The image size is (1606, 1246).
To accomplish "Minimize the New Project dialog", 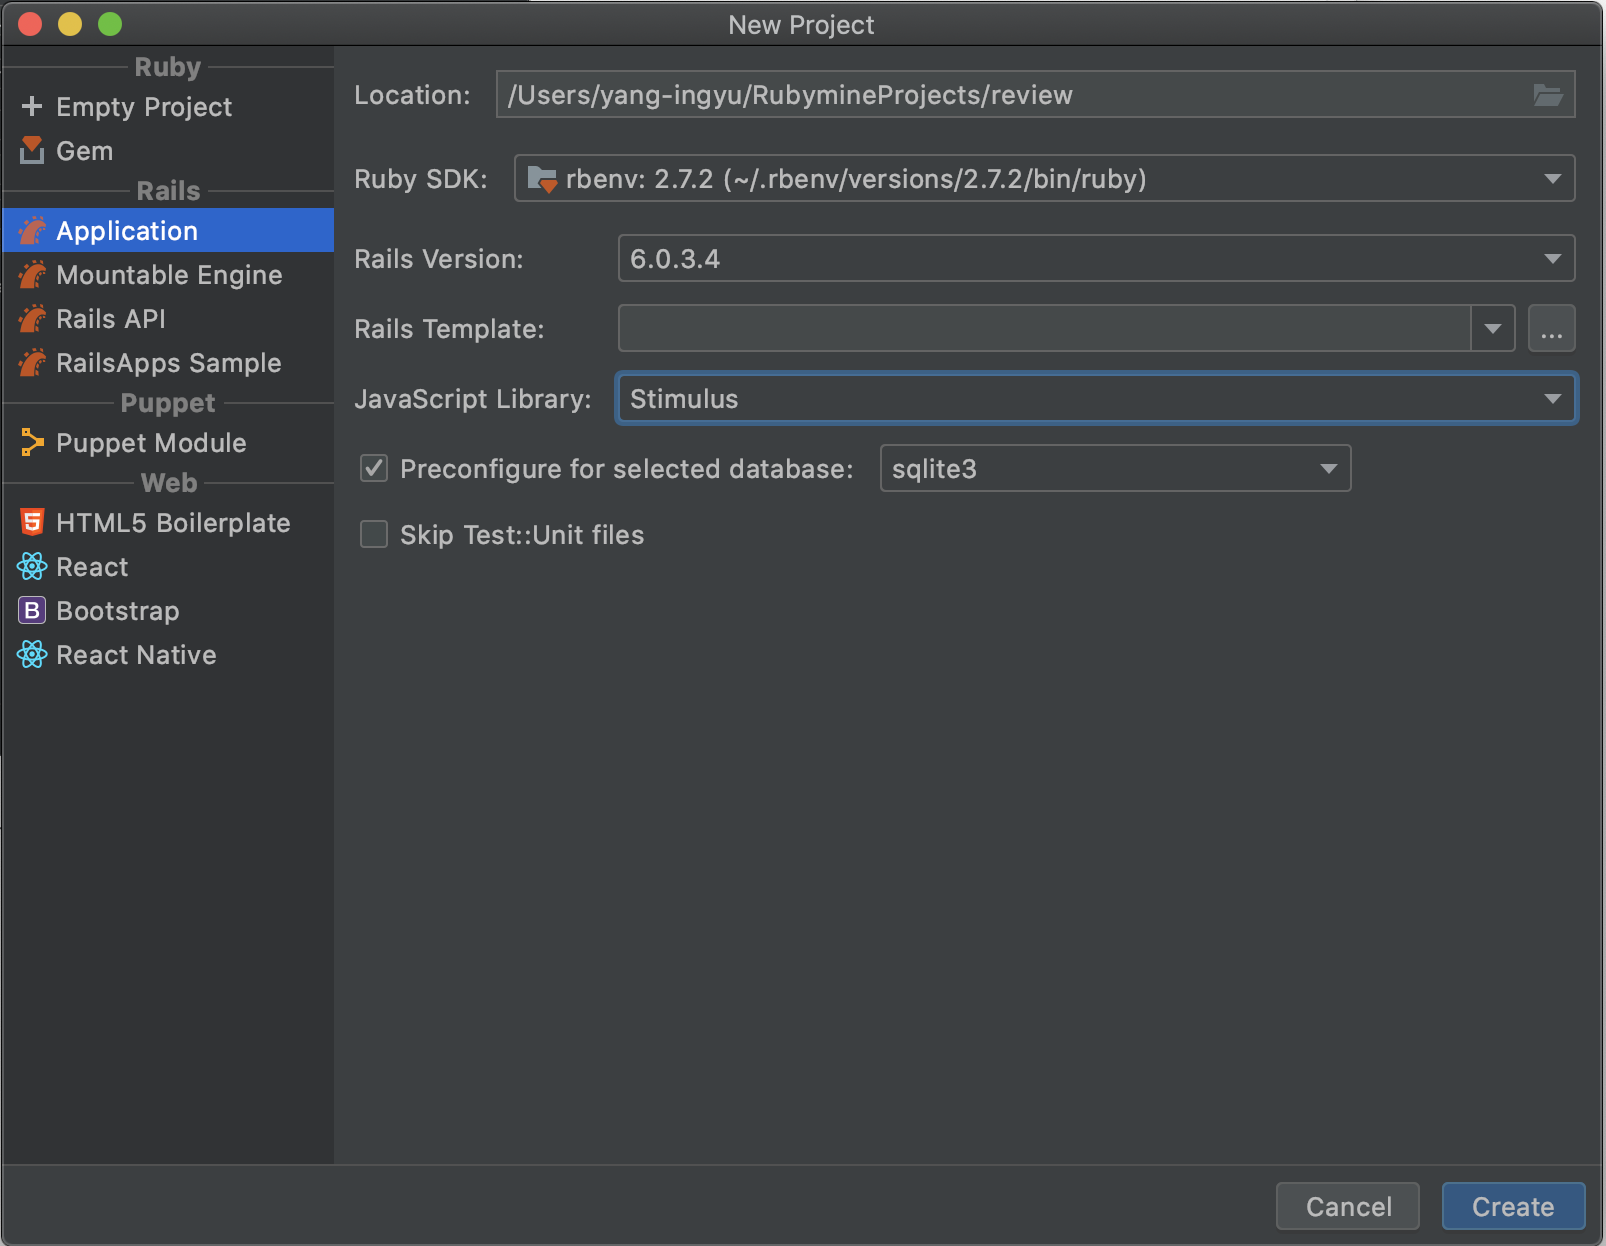I will pyautogui.click(x=70, y=24).
